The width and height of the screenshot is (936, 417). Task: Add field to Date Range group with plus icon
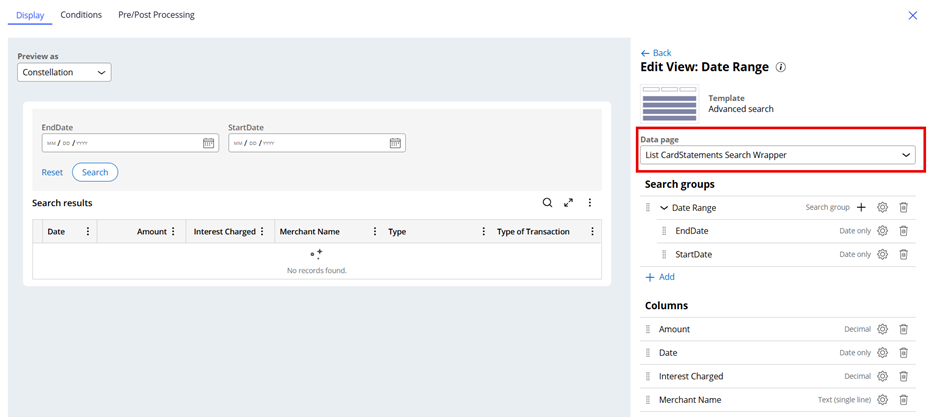tap(861, 208)
